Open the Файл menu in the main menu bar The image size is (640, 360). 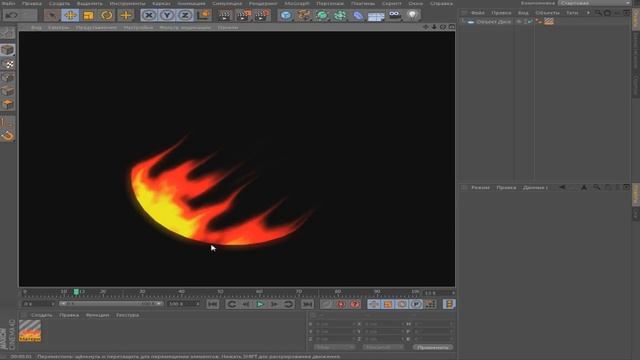click(x=9, y=3)
